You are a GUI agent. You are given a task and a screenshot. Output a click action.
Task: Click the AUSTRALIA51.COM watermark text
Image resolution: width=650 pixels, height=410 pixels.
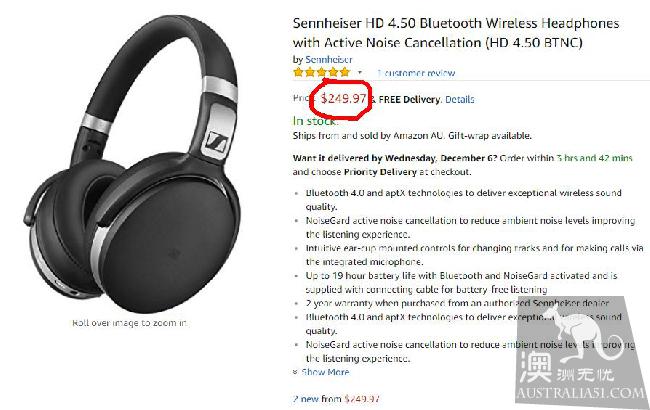580,392
